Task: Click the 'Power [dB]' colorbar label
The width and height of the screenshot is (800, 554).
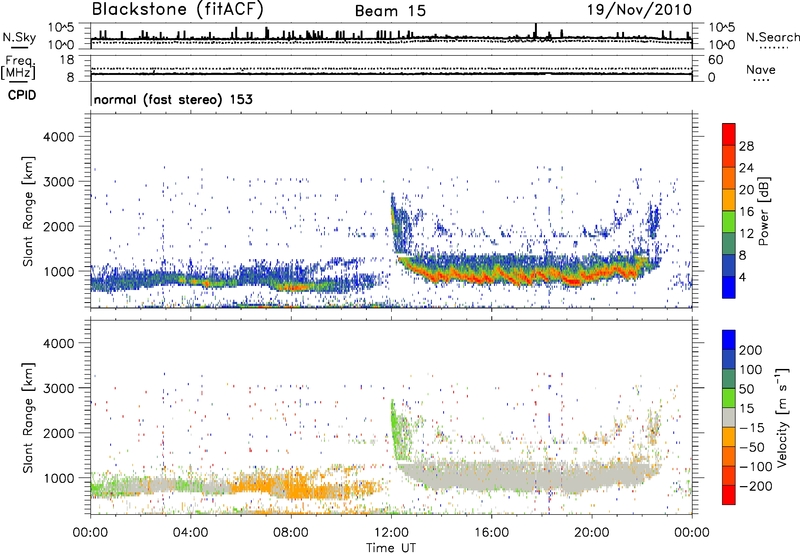Action: point(764,211)
